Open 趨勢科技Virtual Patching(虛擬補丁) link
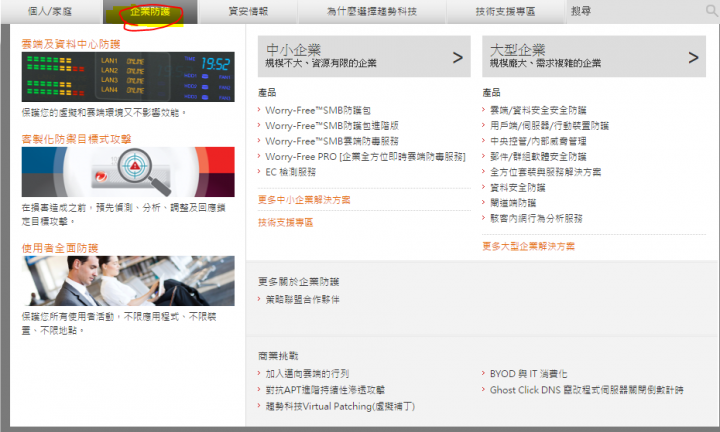The image size is (720, 432). pos(340,406)
